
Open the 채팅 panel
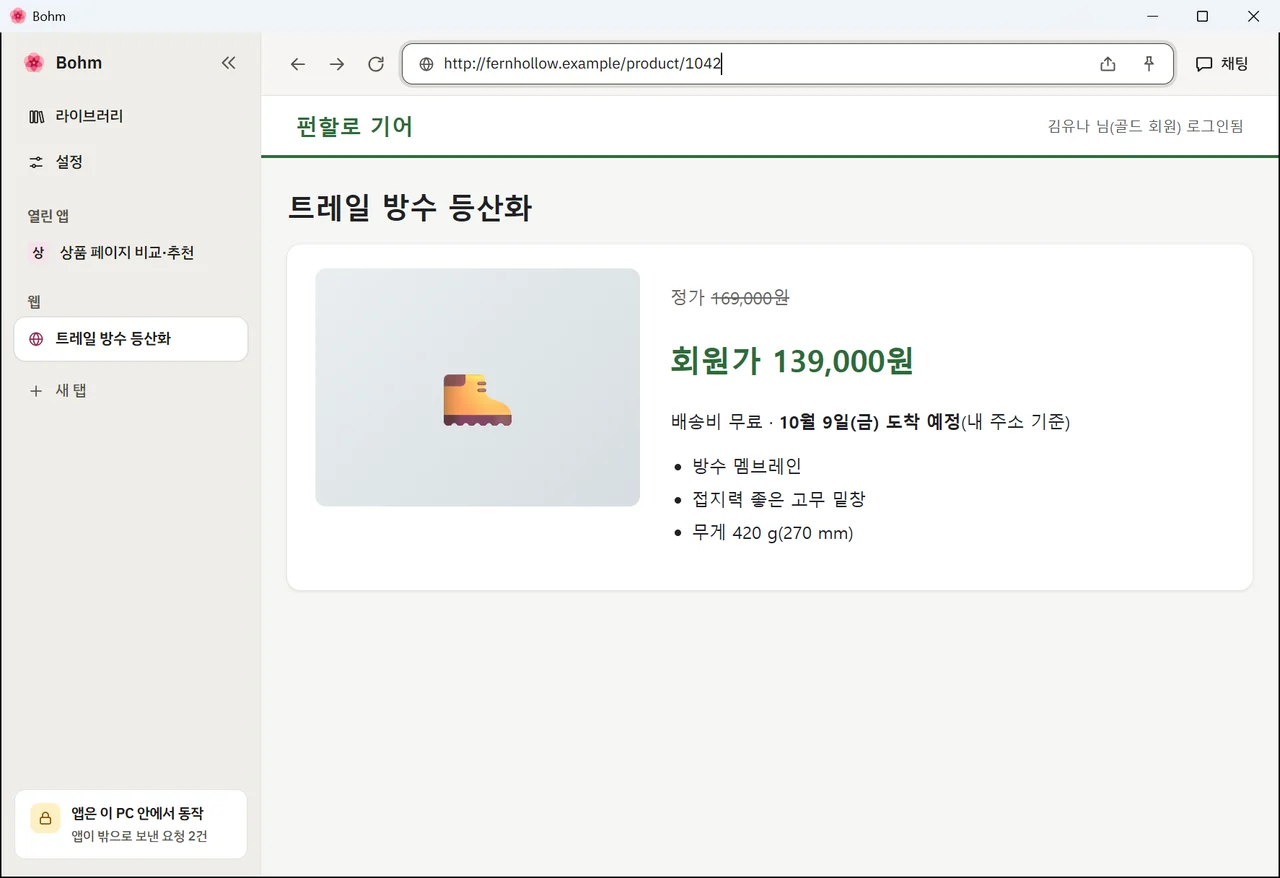click(1222, 64)
